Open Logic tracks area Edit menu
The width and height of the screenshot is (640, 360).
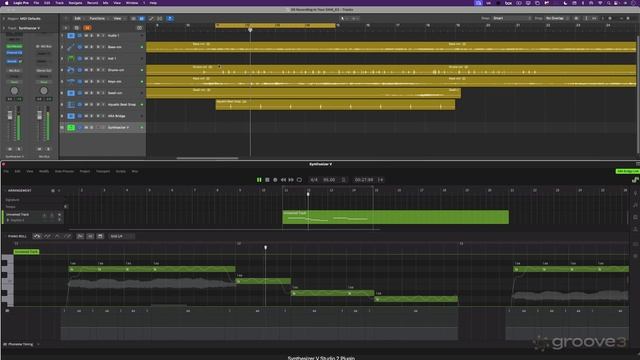coord(78,18)
